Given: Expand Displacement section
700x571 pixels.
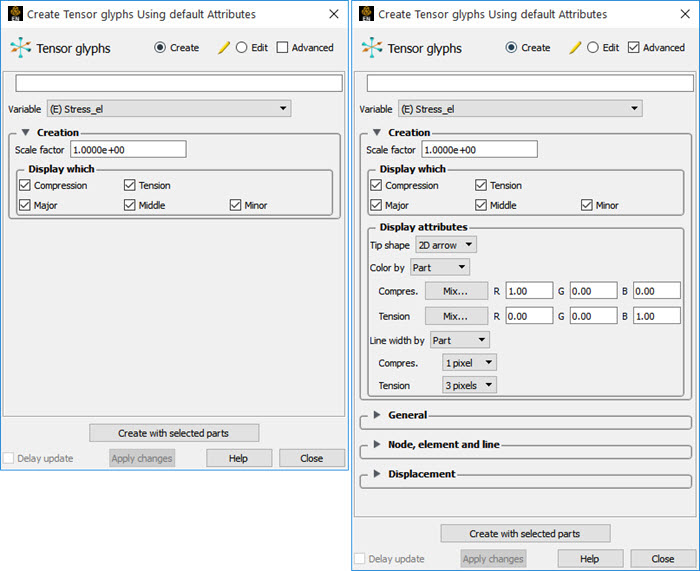Looking at the screenshot, I should [377, 474].
